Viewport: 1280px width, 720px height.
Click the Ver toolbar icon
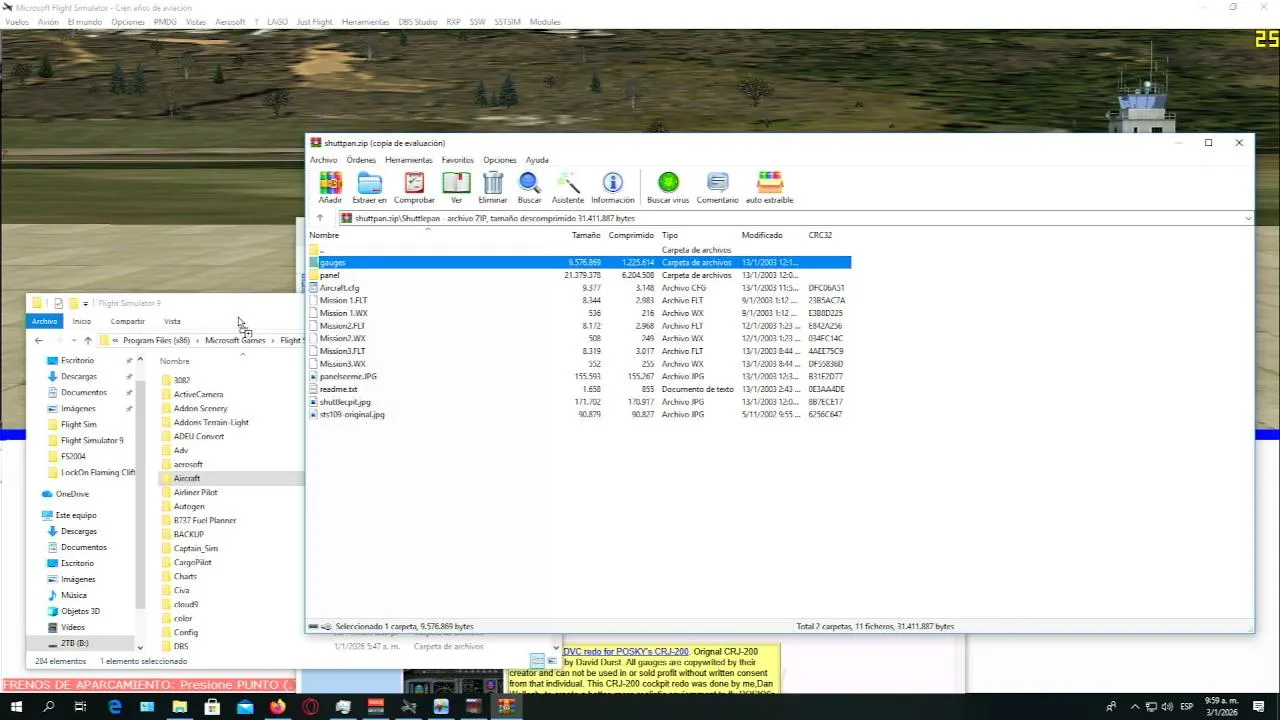[456, 187]
